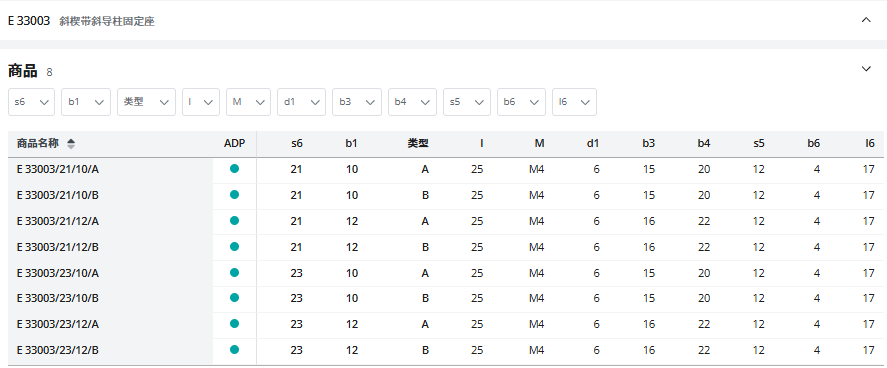Open the b1 filter dropdown
Screen dimensions: 887x368
pos(86,102)
